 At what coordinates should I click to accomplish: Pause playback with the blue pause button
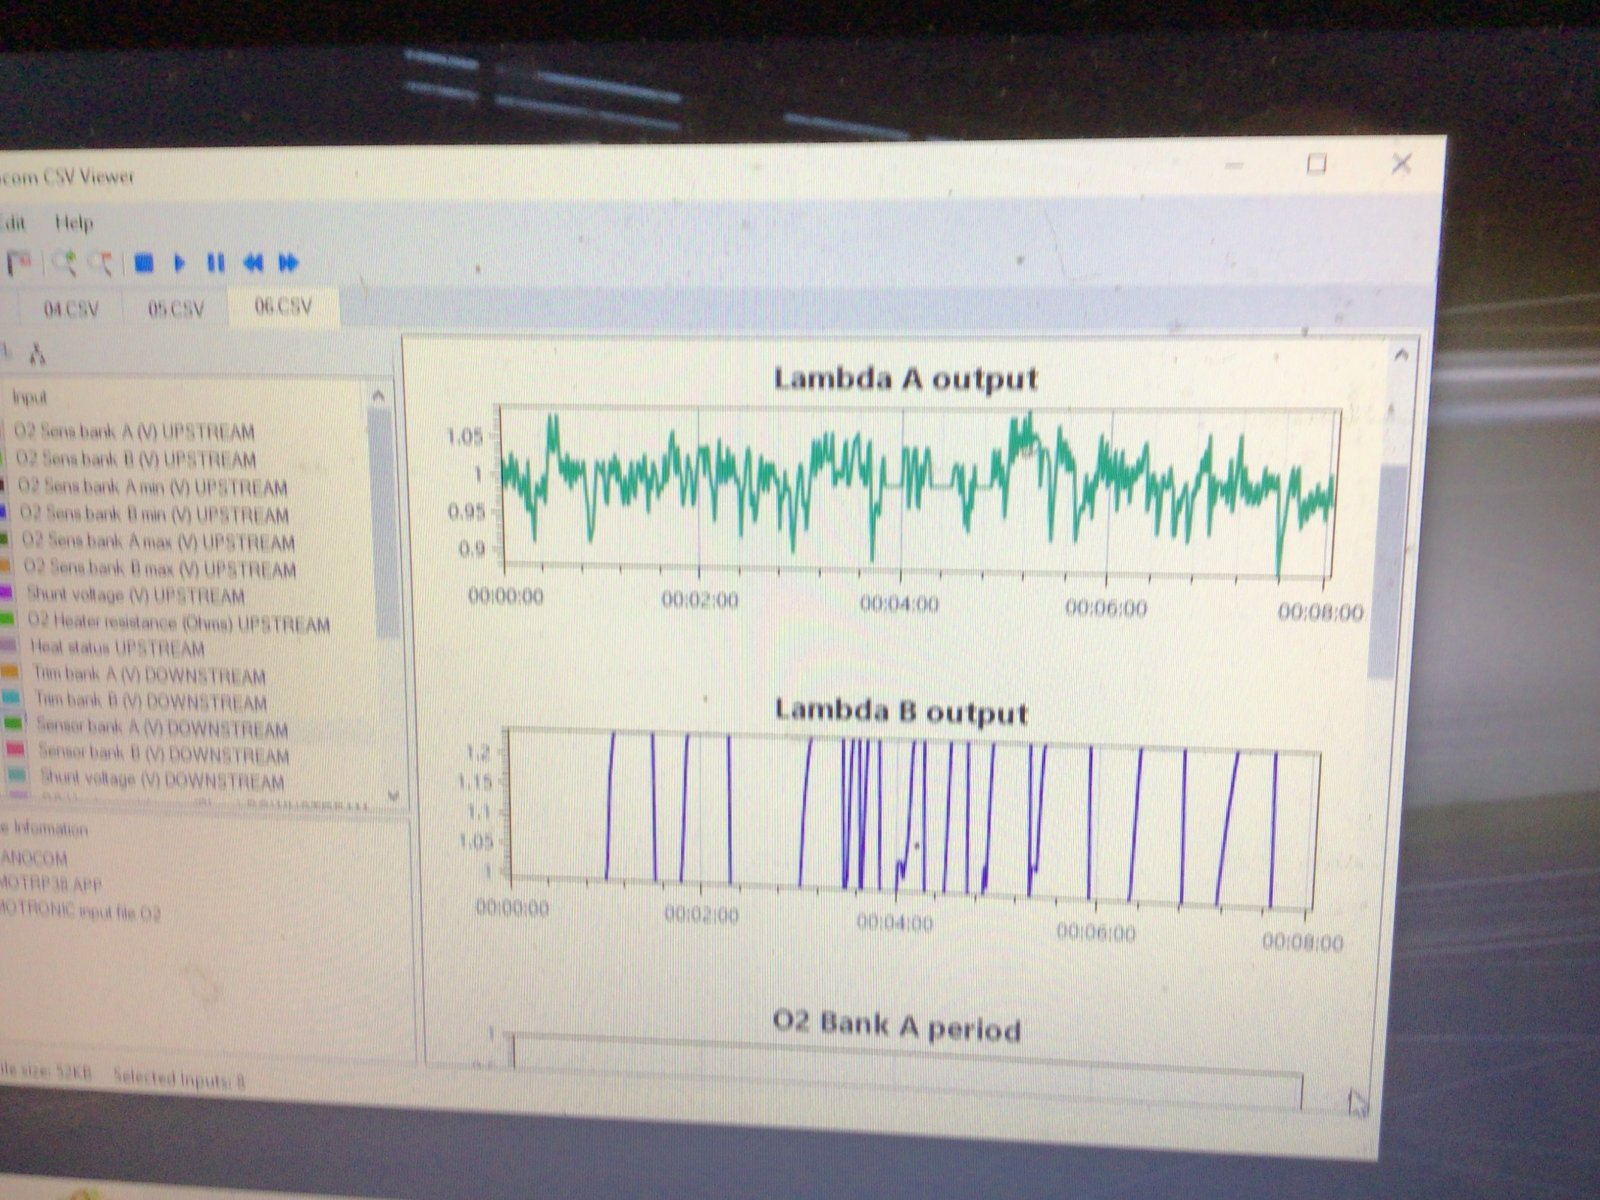[x=215, y=263]
